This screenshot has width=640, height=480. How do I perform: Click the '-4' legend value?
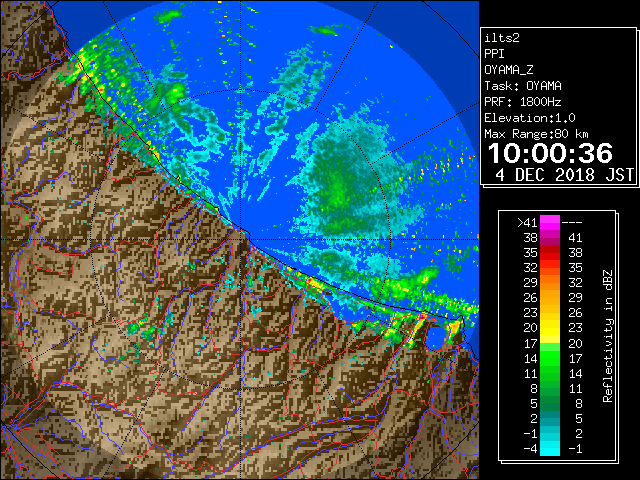click(x=530, y=449)
